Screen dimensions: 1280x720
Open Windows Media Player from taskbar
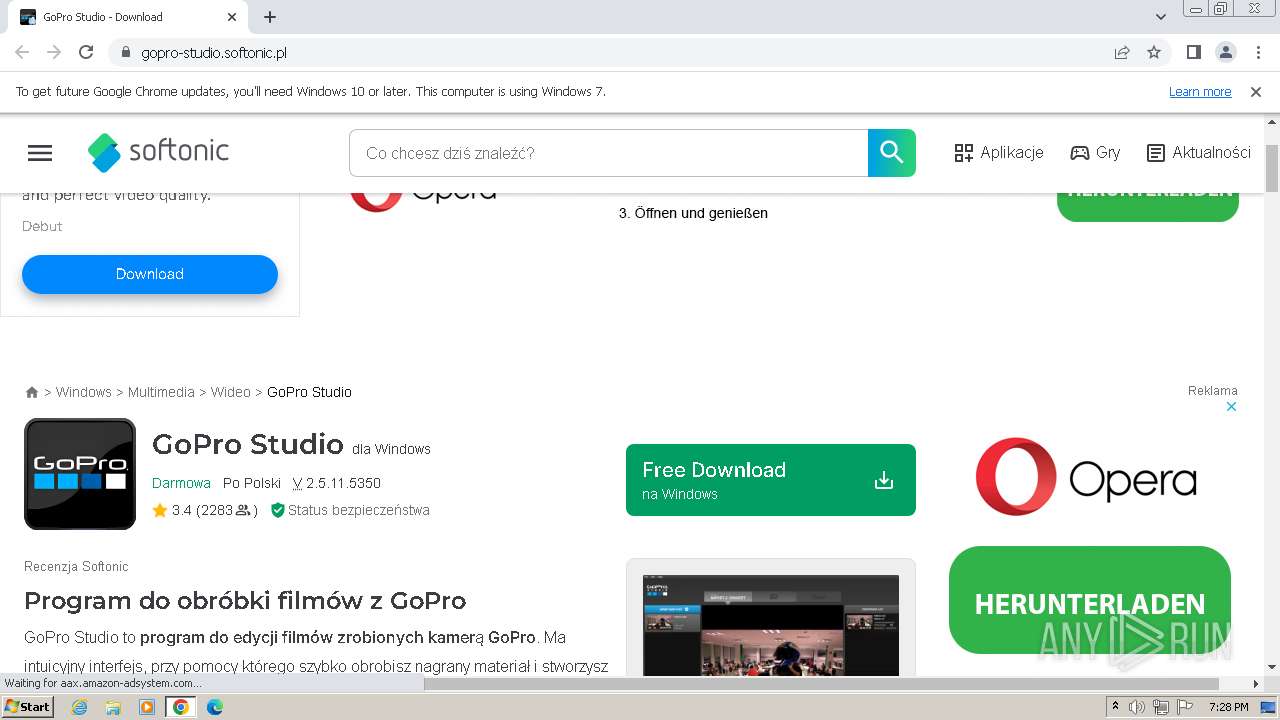(x=147, y=707)
